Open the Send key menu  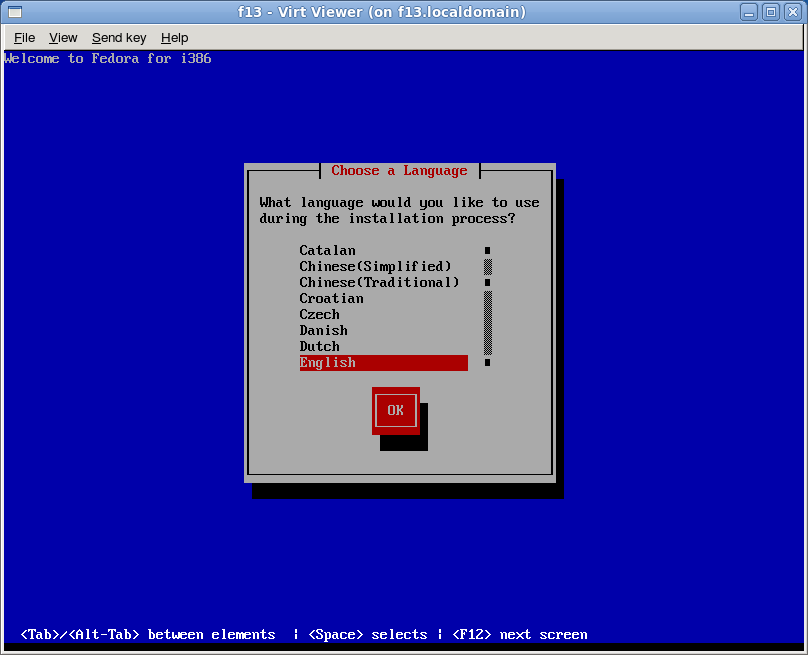[119, 38]
